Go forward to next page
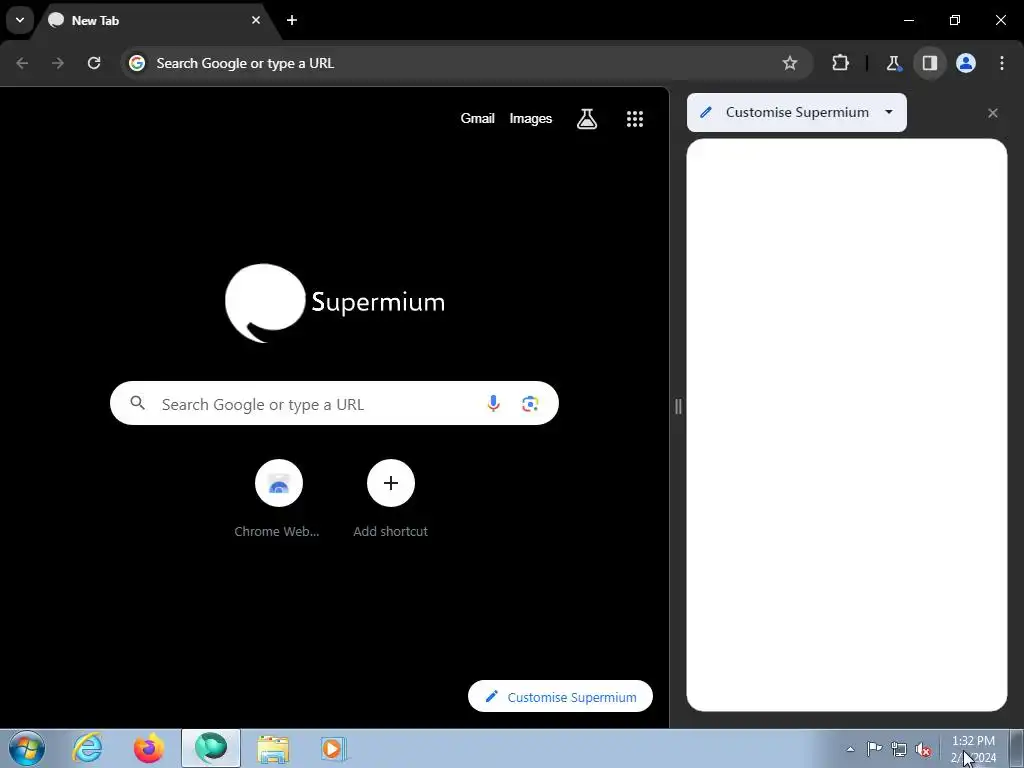The height and width of the screenshot is (768, 1024). [x=58, y=63]
